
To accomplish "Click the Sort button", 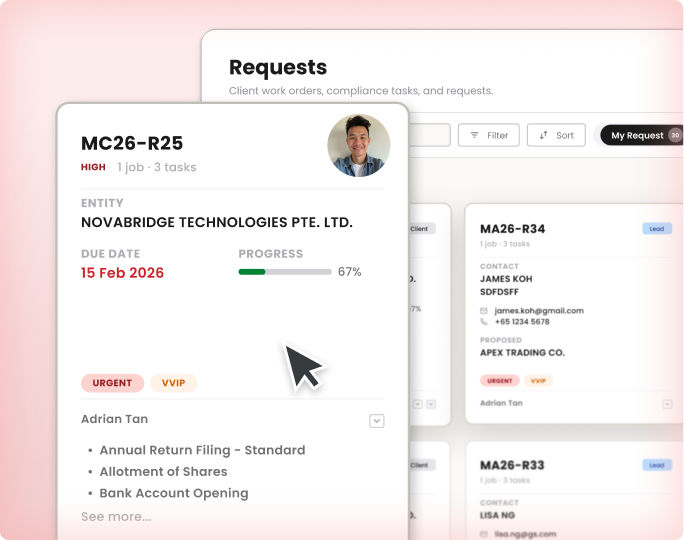I will pos(556,135).
